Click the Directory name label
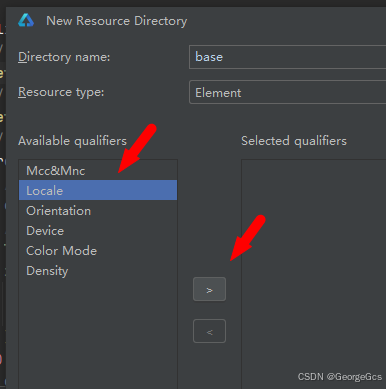 64,57
